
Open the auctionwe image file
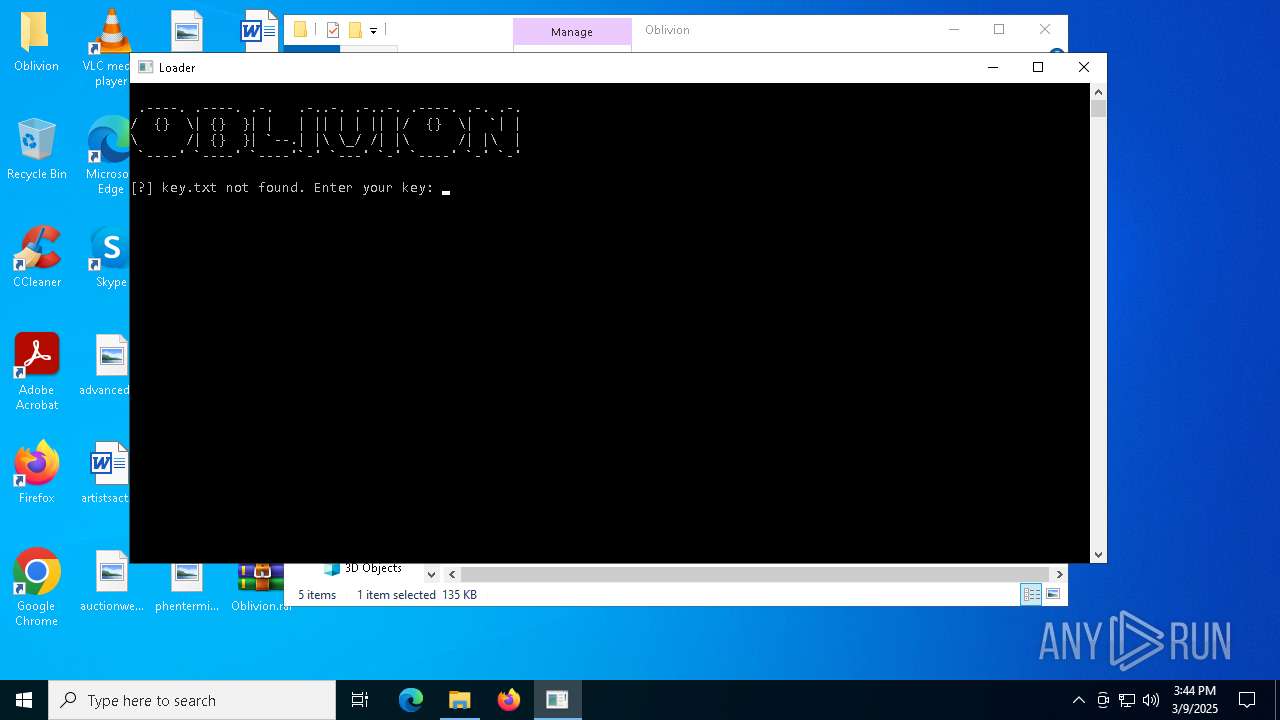coord(111,581)
